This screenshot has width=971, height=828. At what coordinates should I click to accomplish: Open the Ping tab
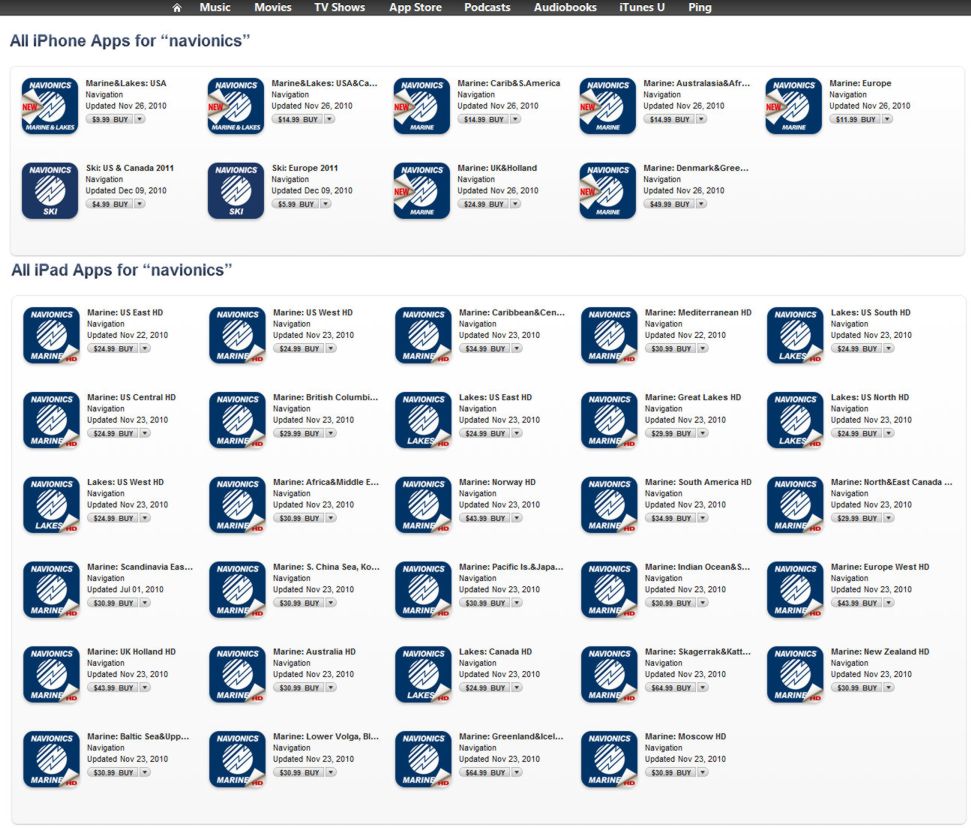tap(700, 7)
